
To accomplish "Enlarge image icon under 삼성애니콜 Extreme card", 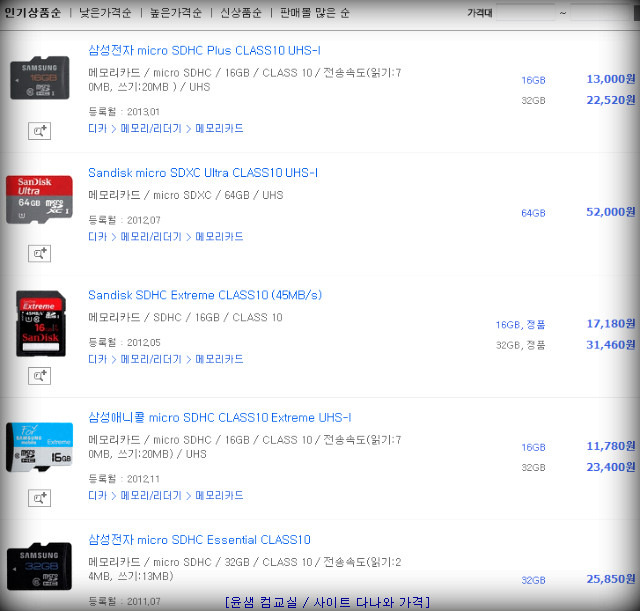I will coord(40,498).
